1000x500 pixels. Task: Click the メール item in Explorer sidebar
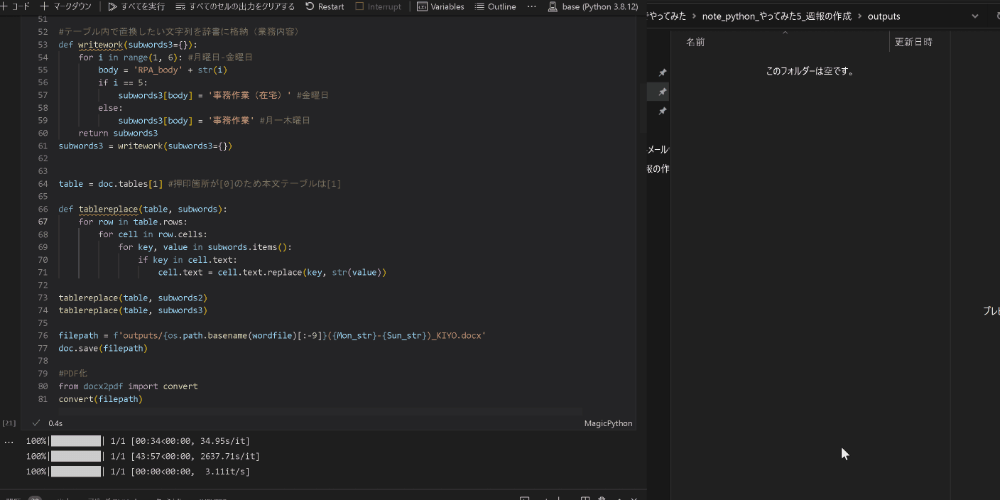[x=658, y=150]
